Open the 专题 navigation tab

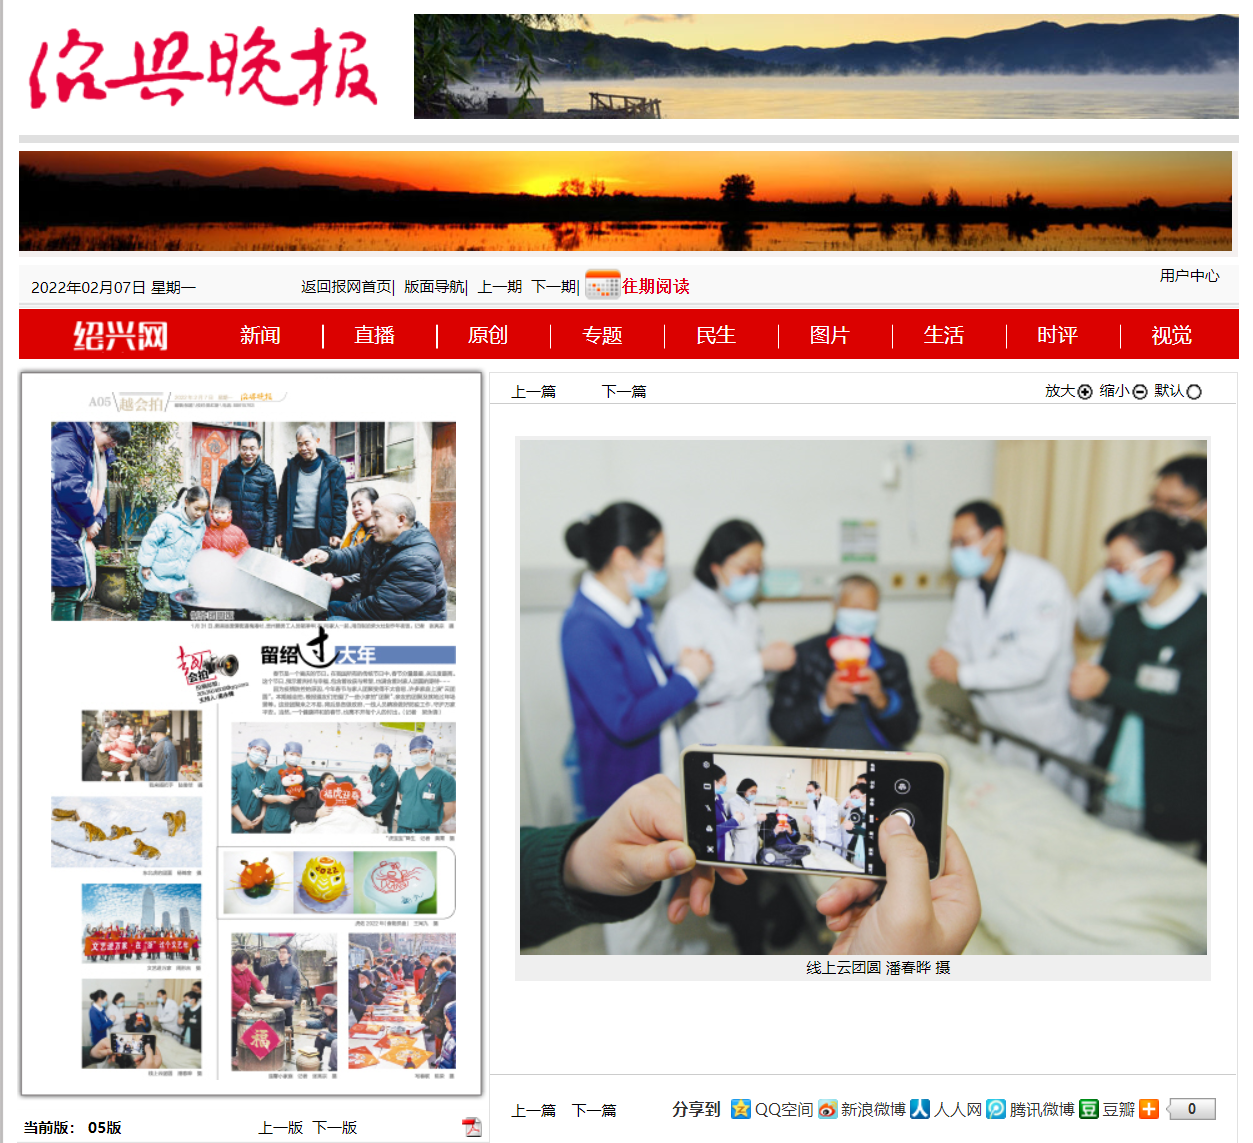click(602, 335)
